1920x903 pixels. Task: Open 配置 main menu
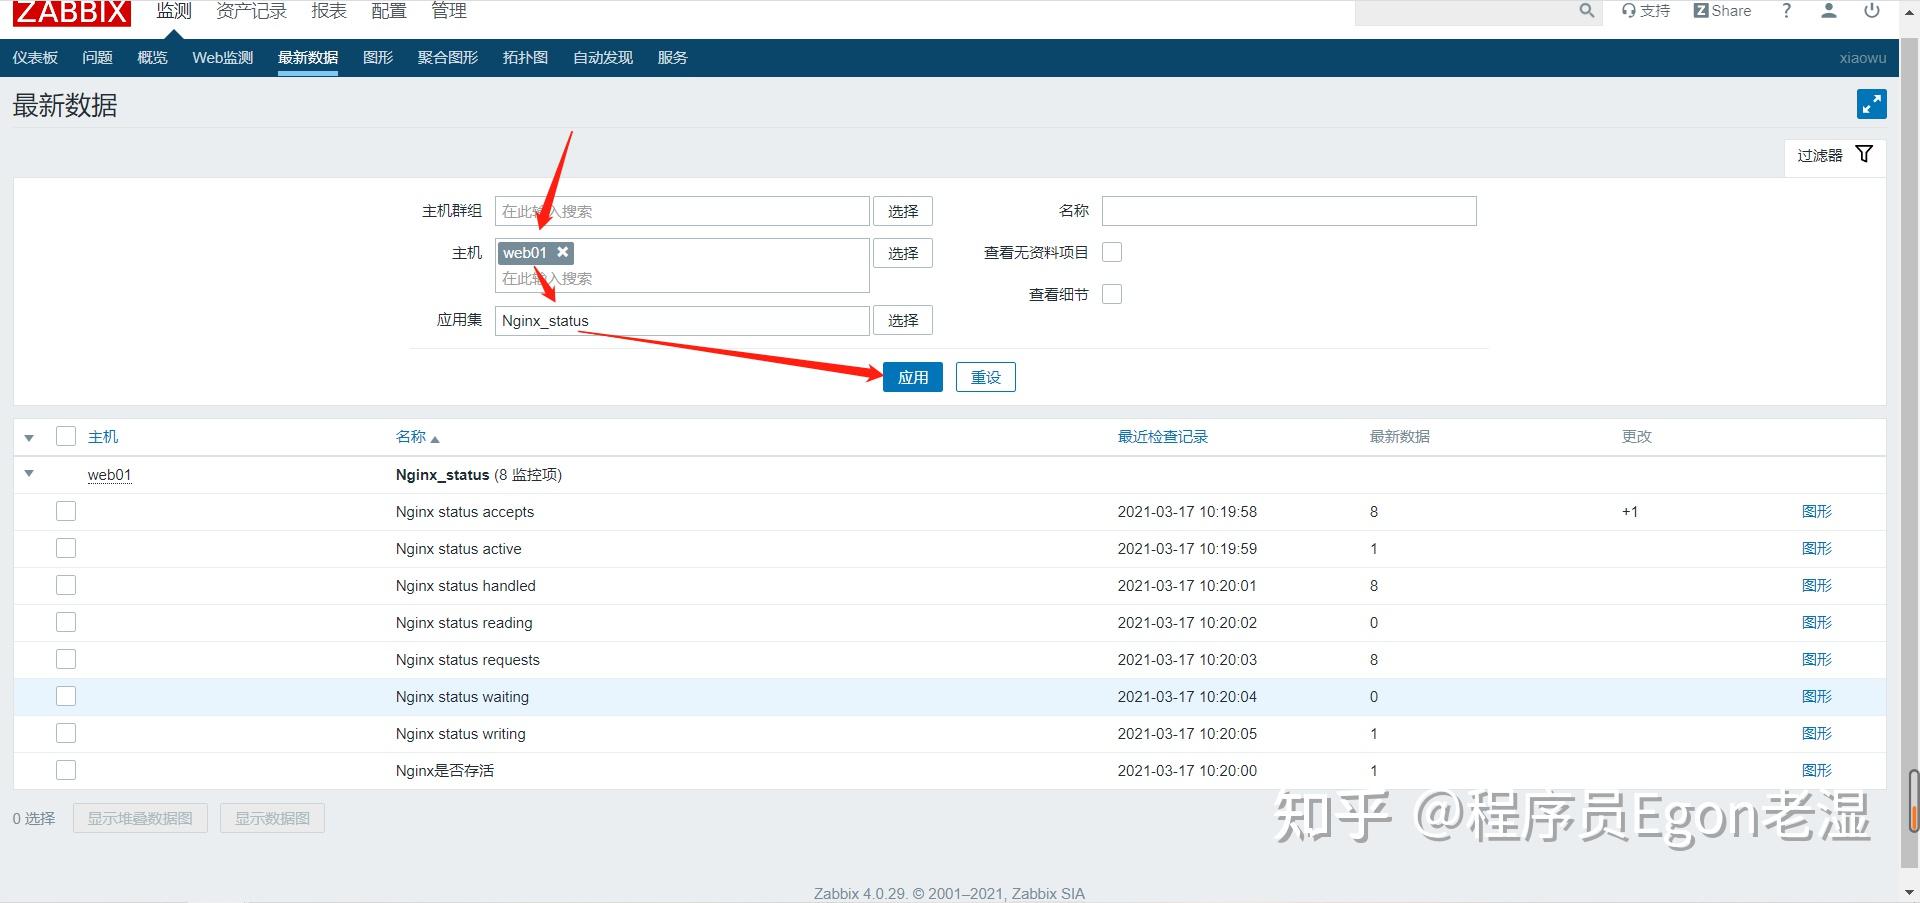pos(389,11)
